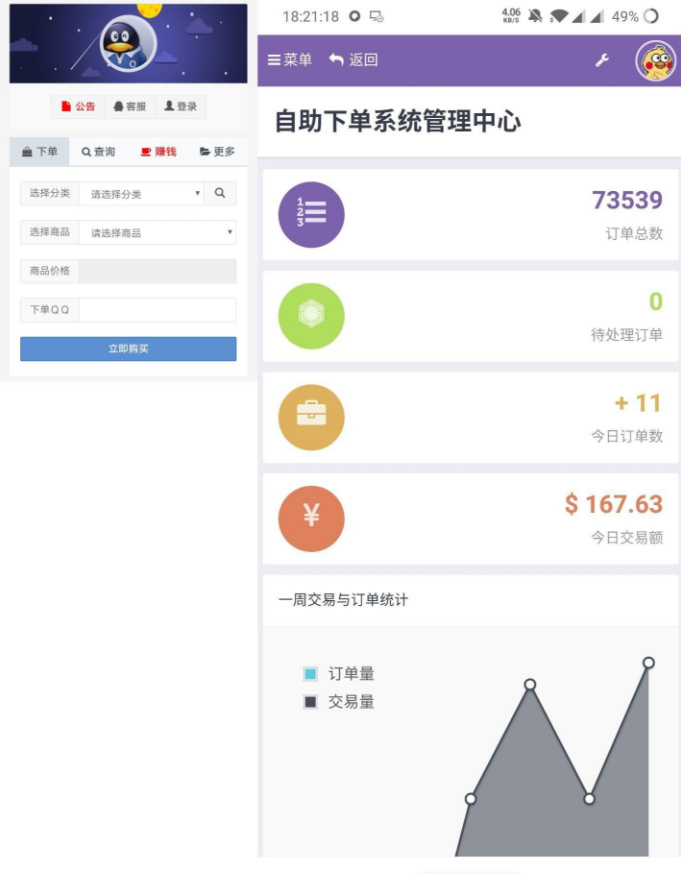
Task: Click the wrench settings icon in header
Action: (602, 60)
